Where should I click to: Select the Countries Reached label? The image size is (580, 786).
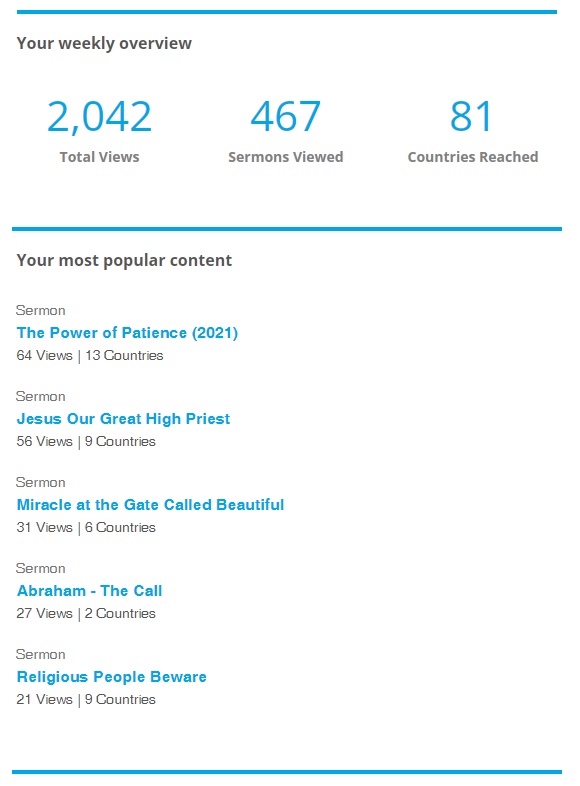[473, 157]
